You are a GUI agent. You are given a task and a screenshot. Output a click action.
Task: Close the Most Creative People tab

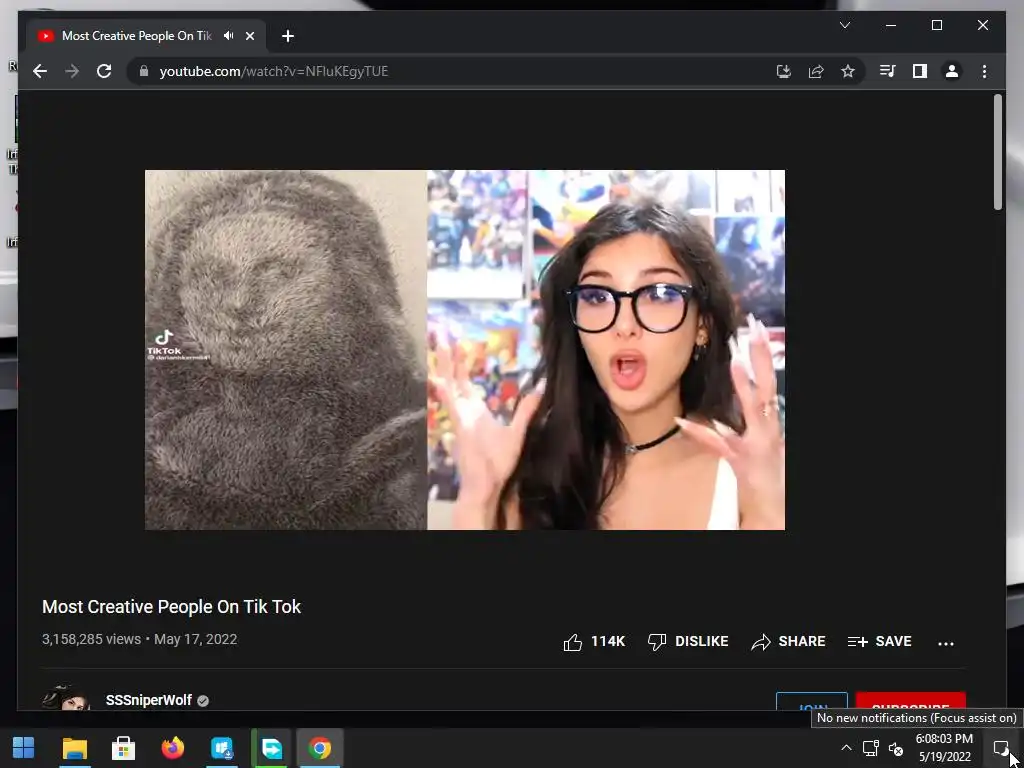pos(249,36)
